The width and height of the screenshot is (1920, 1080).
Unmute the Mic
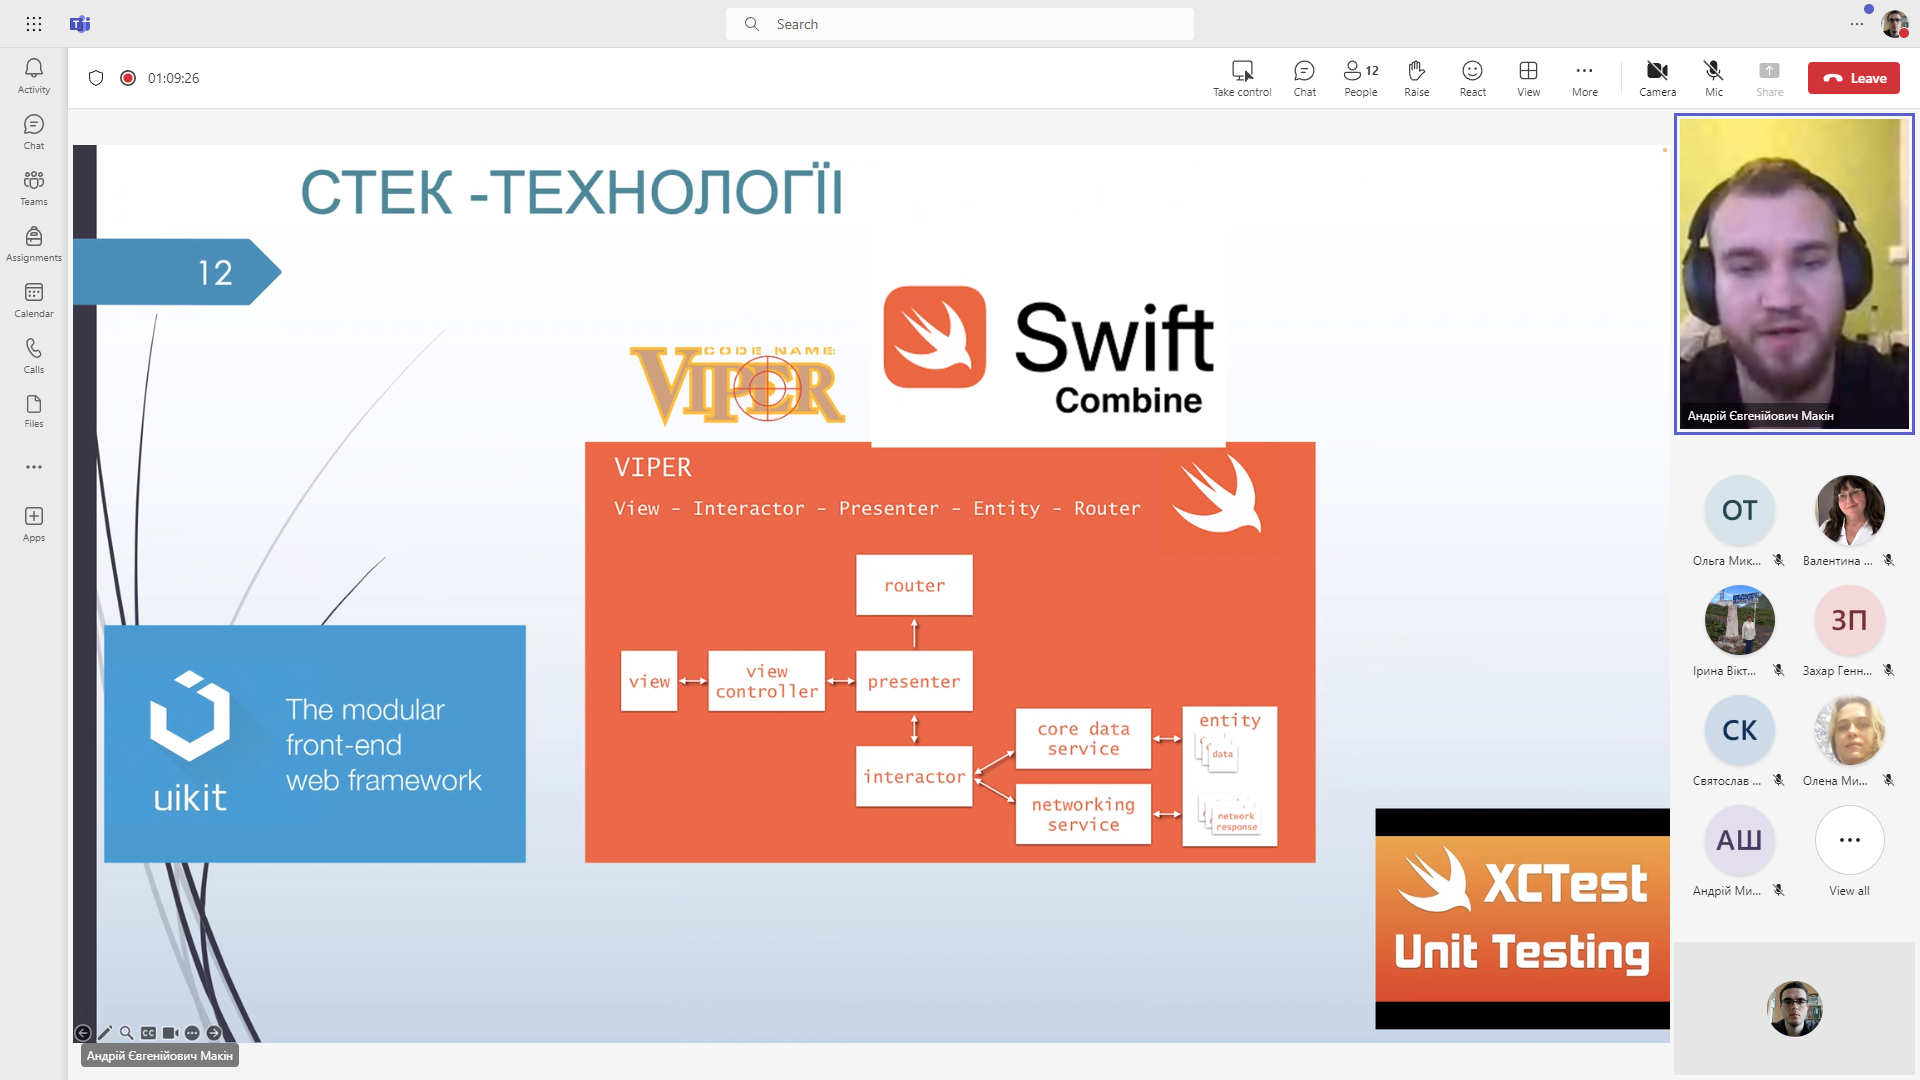(x=1713, y=77)
